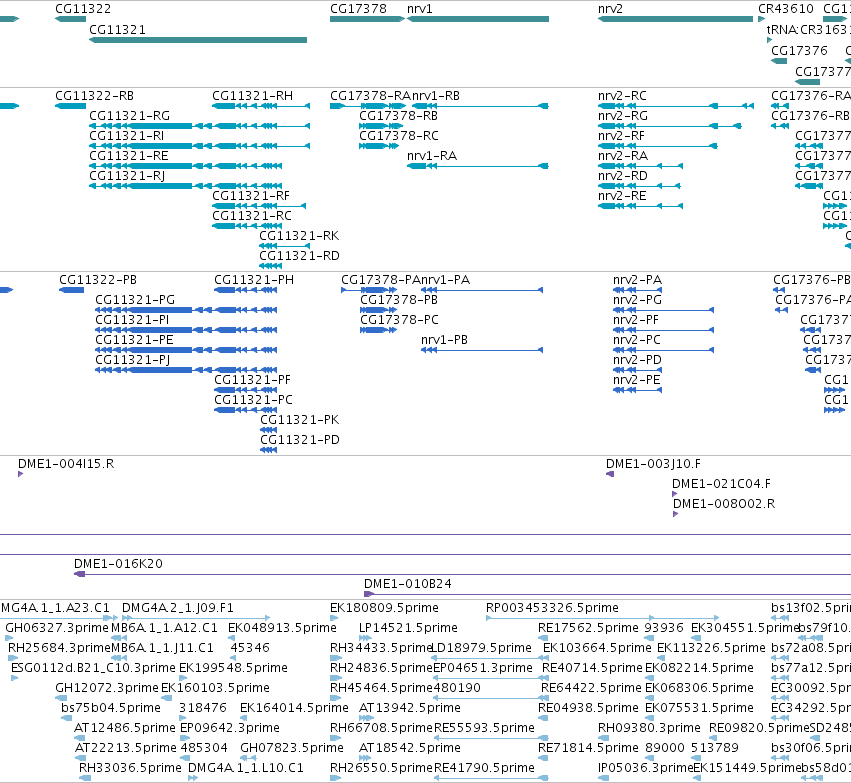Select transcript CG11321-RF
Viewport: 851px width, 783px height.
click(251, 195)
